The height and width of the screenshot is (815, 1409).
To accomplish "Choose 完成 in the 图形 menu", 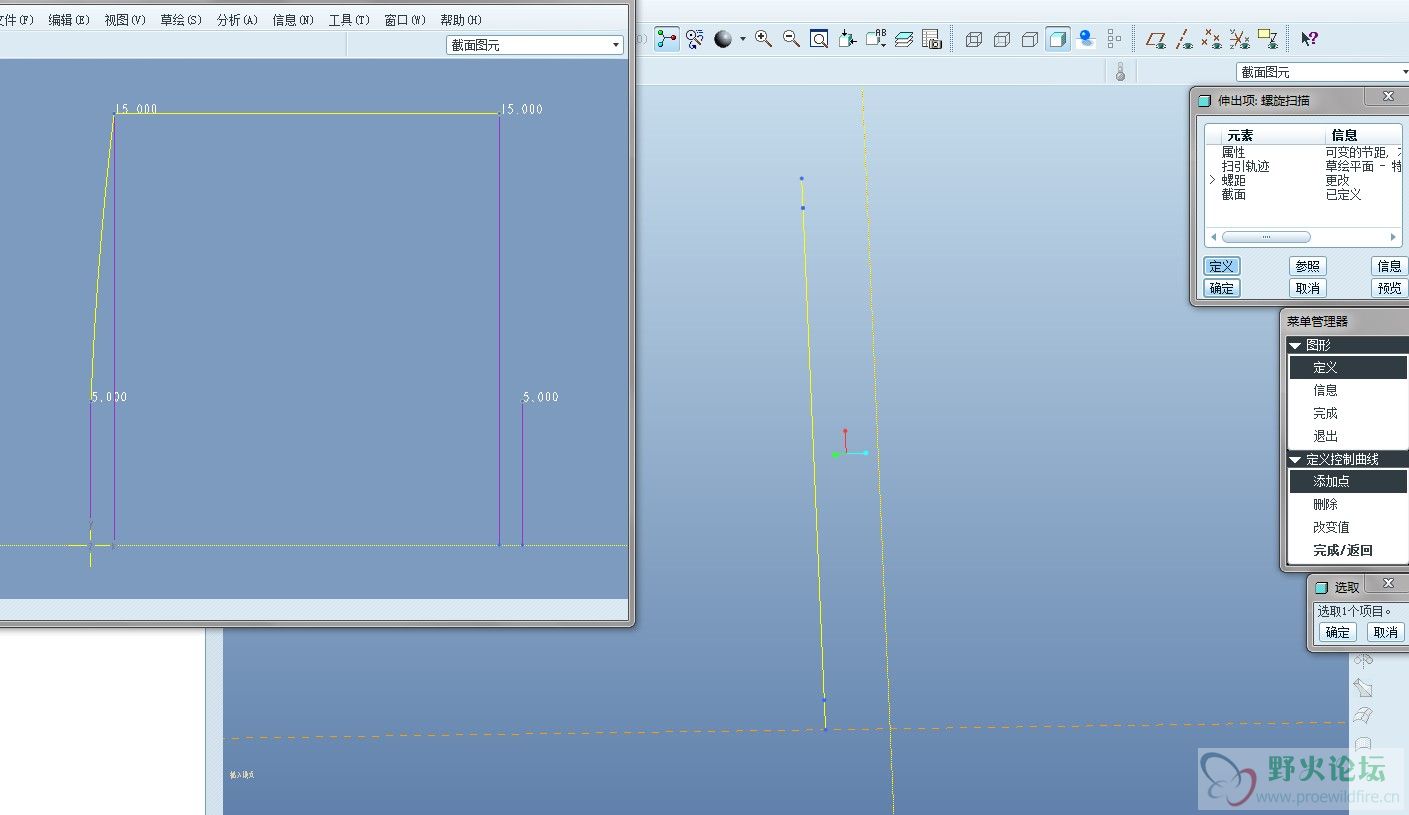I will [x=1347, y=413].
